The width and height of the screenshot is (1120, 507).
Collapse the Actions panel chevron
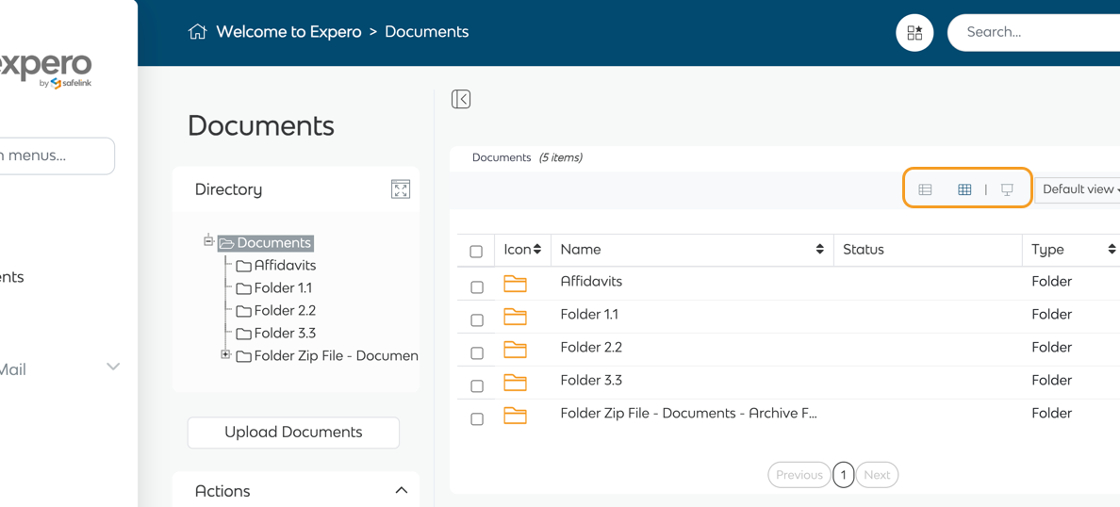401,491
